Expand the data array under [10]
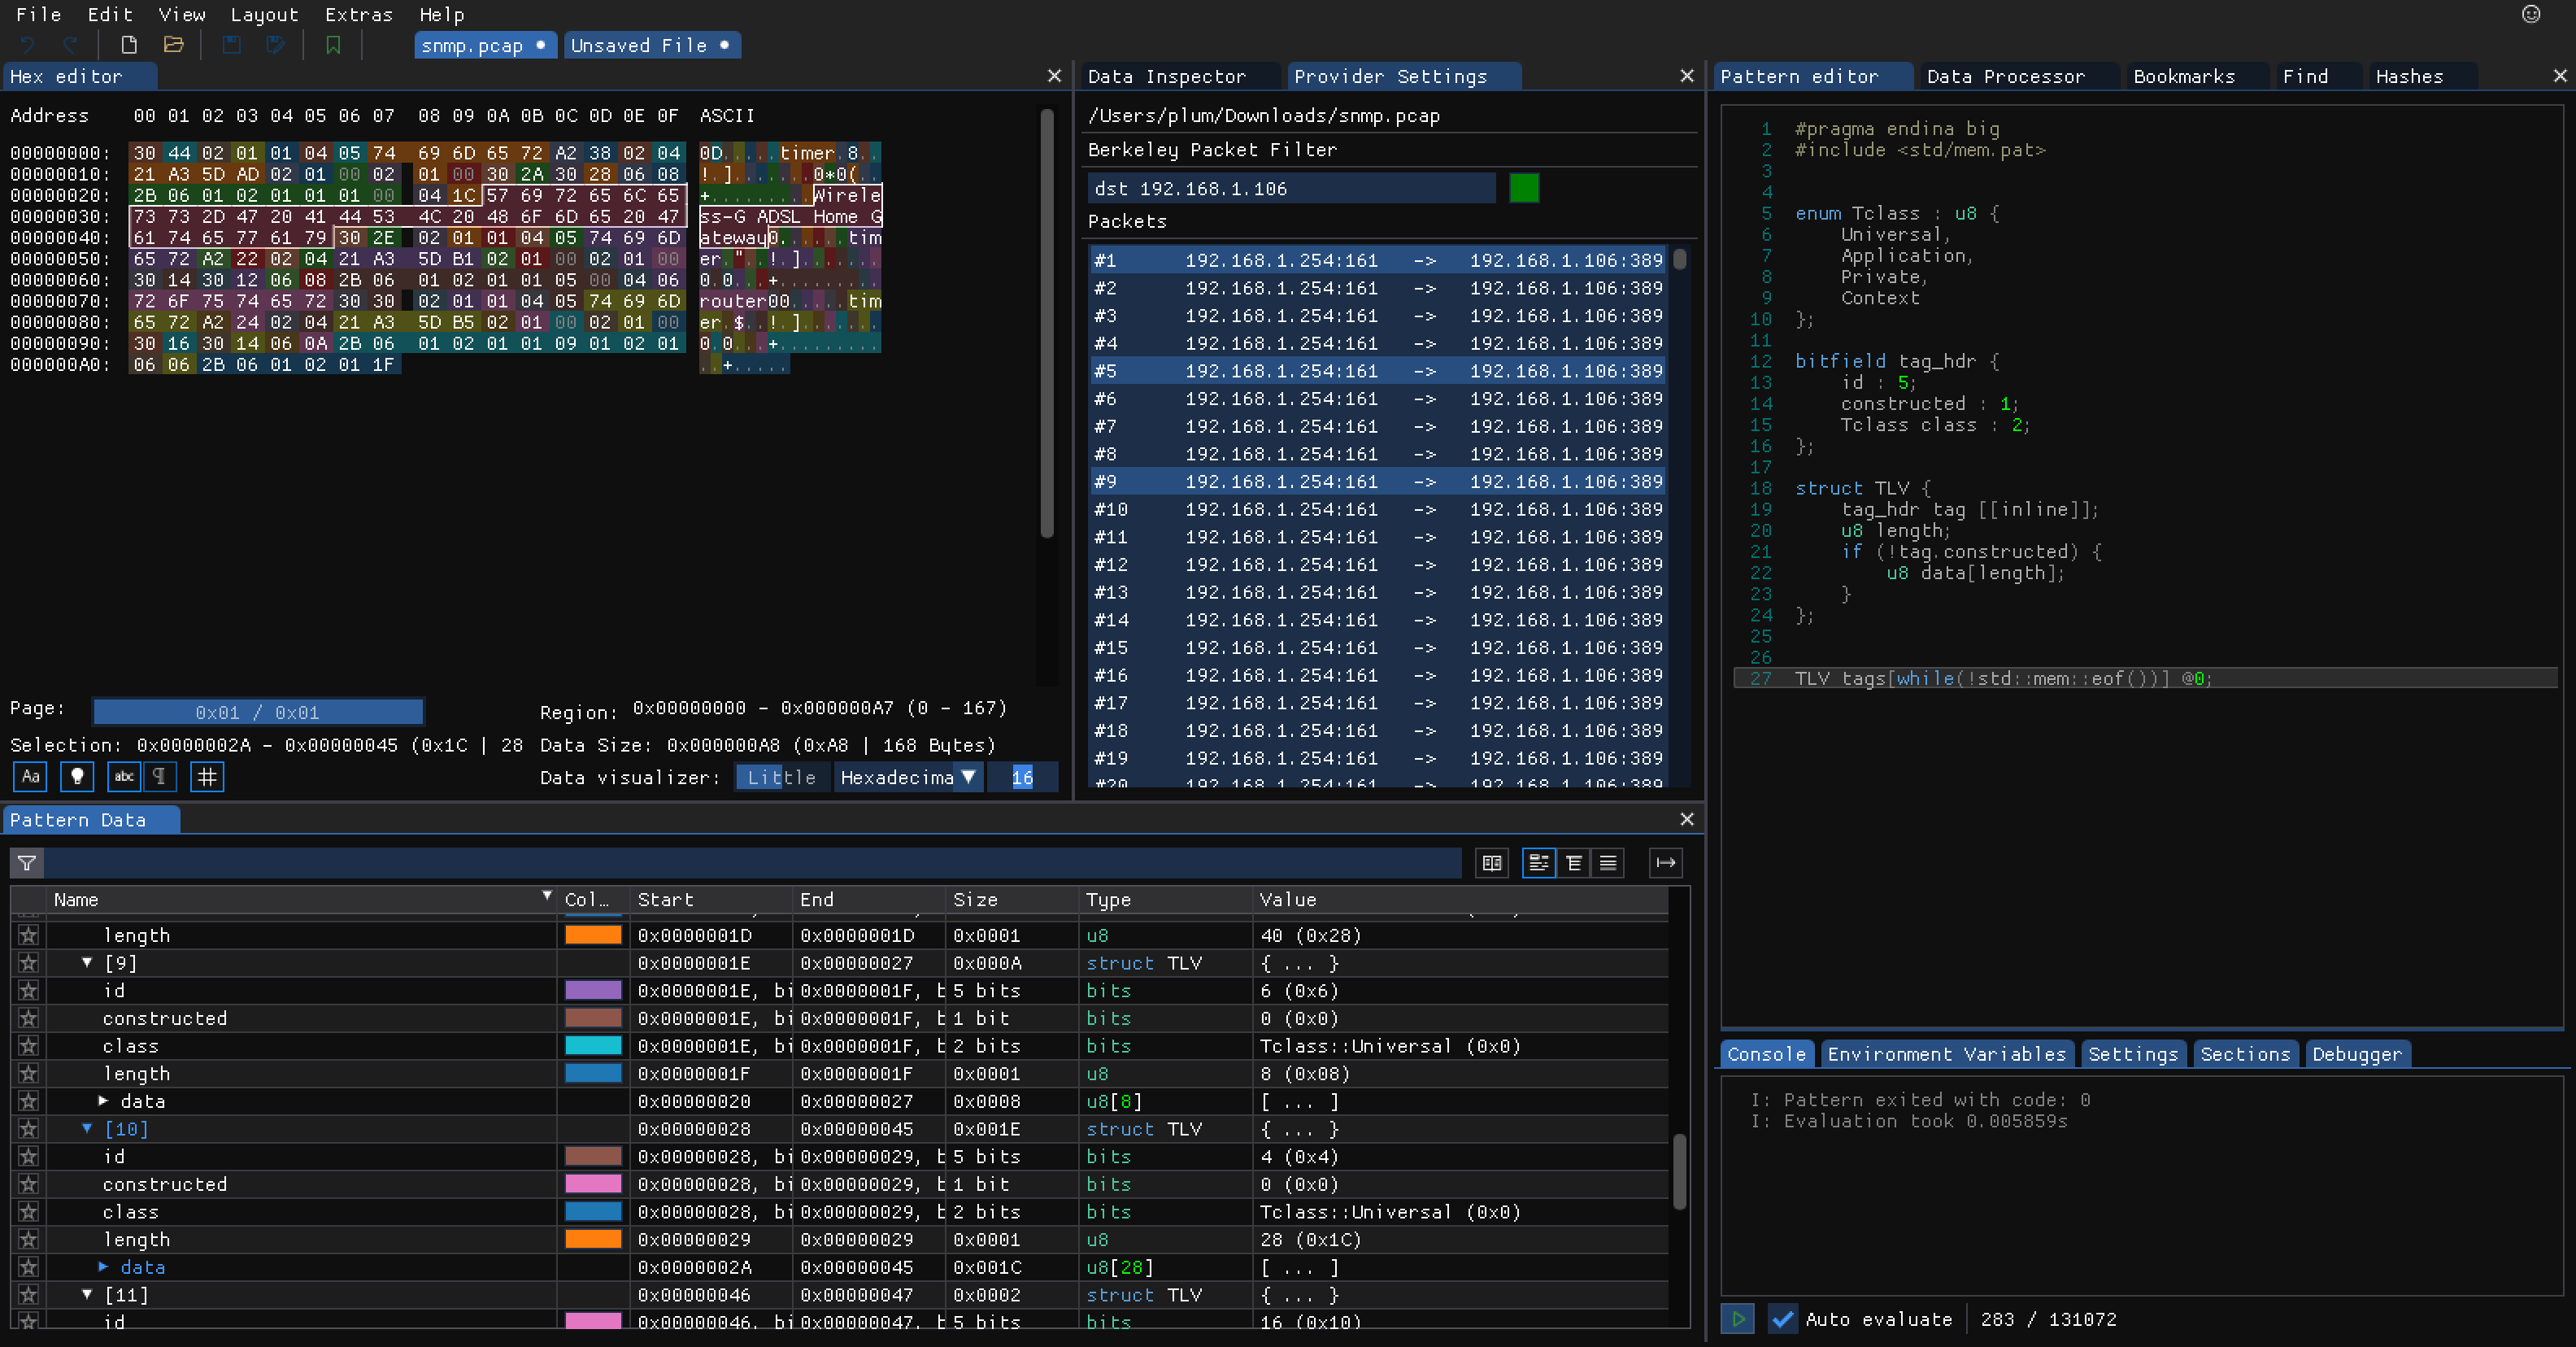Screen dimensions: 2576x1347 pos(103,1267)
